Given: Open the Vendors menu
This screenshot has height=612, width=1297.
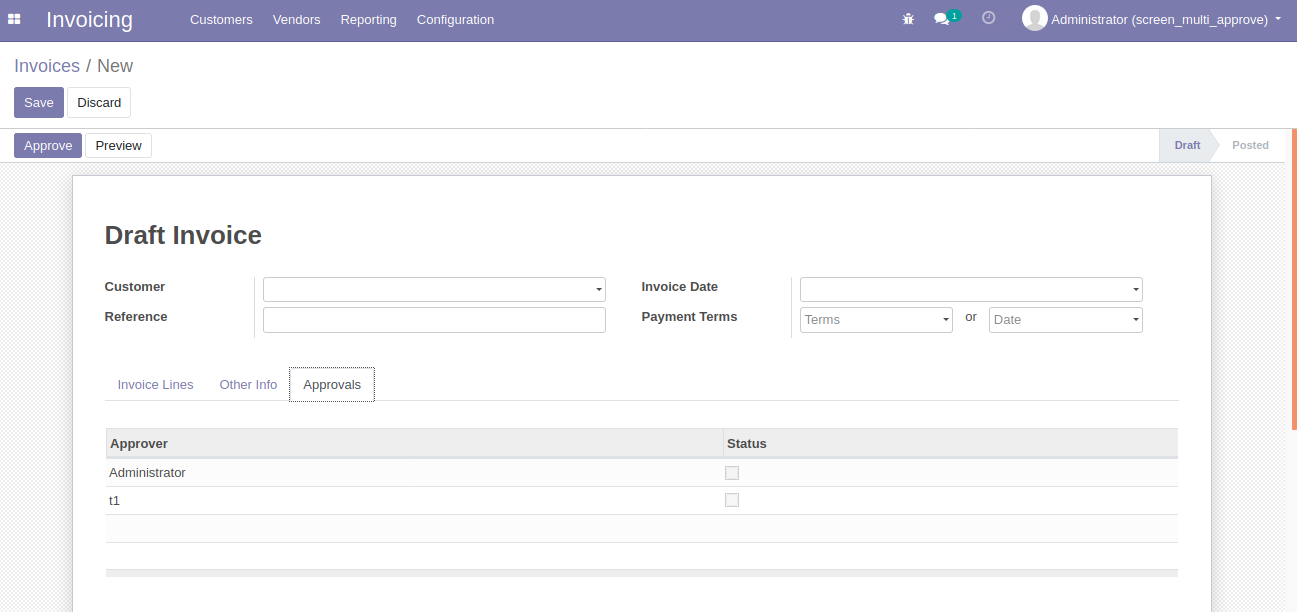Looking at the screenshot, I should (x=296, y=19).
